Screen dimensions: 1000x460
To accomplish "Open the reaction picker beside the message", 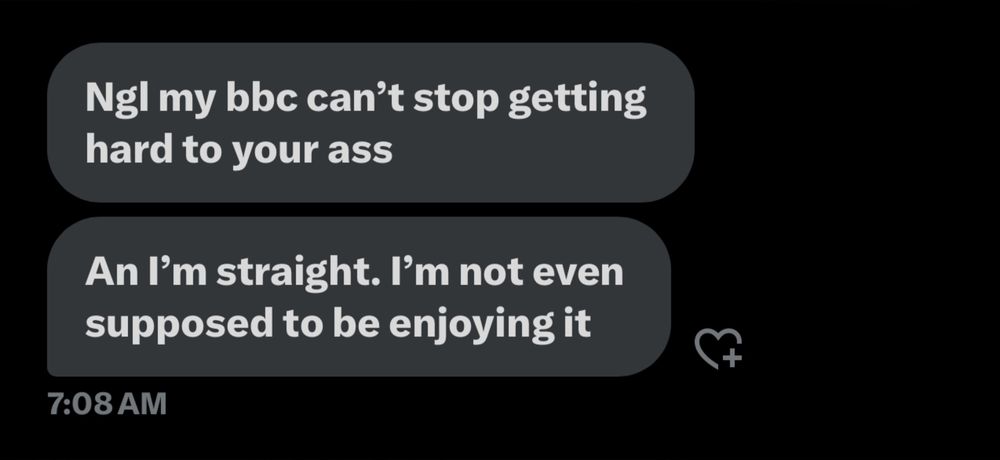I will [718, 348].
